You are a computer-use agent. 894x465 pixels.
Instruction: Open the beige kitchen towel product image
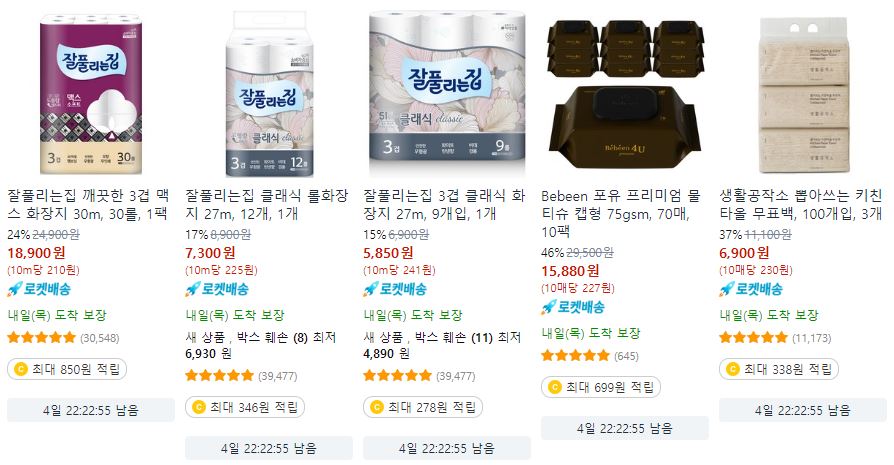[x=803, y=95]
